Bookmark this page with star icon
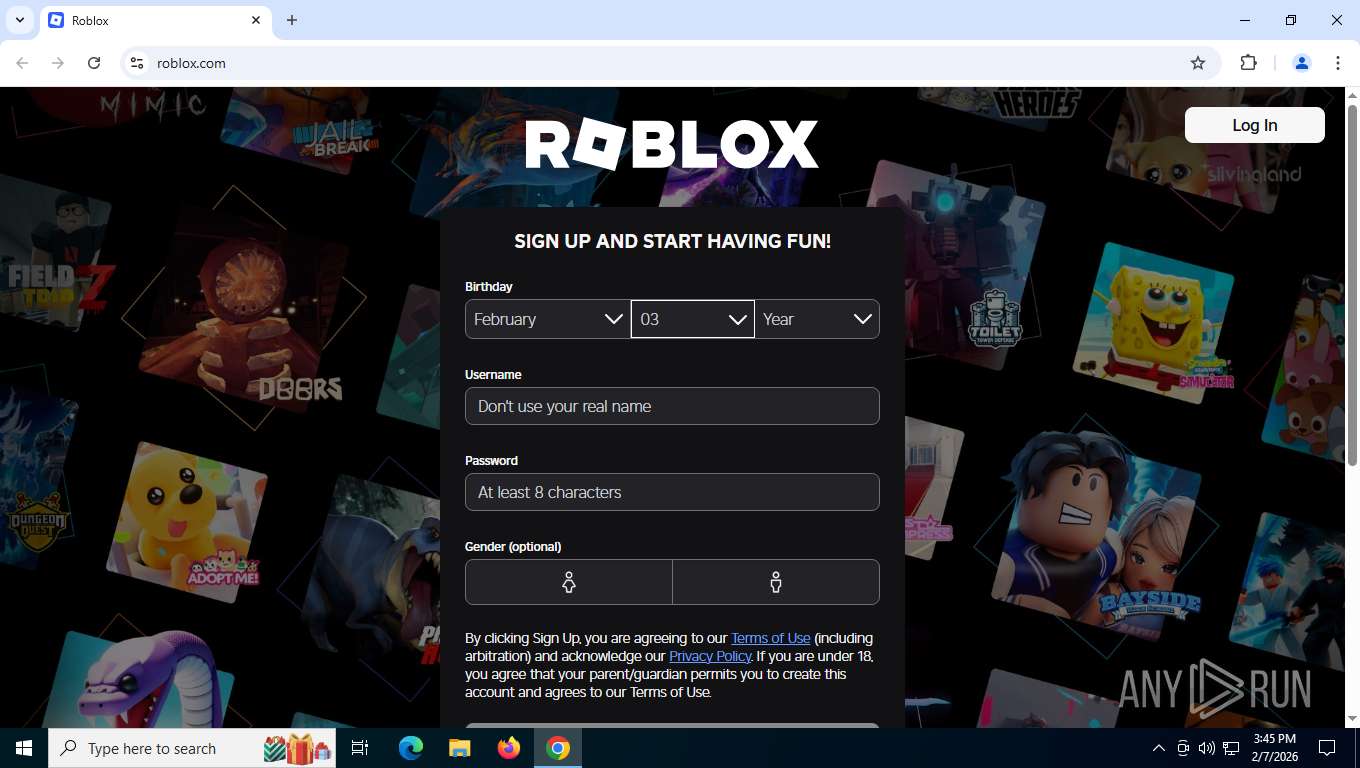This screenshot has width=1360, height=768. tap(1198, 63)
